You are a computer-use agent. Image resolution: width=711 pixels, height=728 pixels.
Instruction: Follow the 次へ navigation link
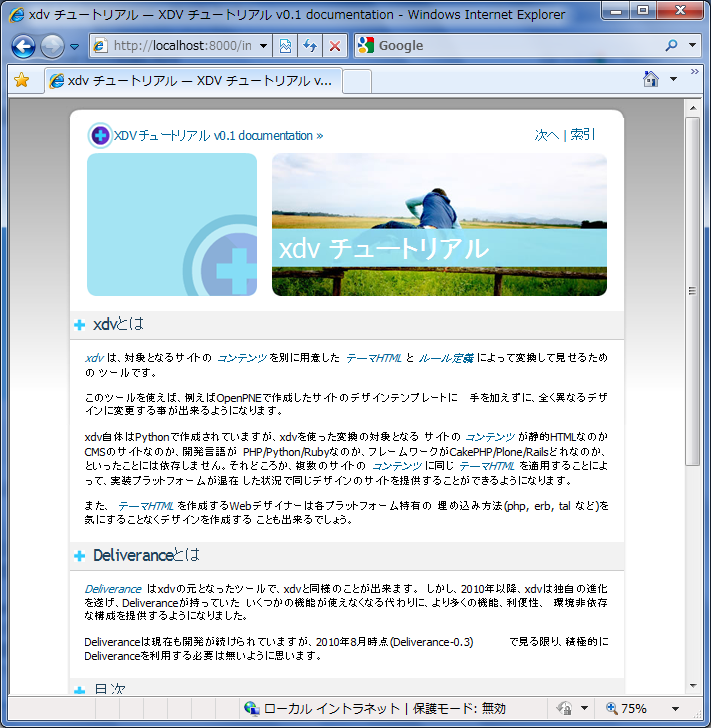click(x=547, y=135)
